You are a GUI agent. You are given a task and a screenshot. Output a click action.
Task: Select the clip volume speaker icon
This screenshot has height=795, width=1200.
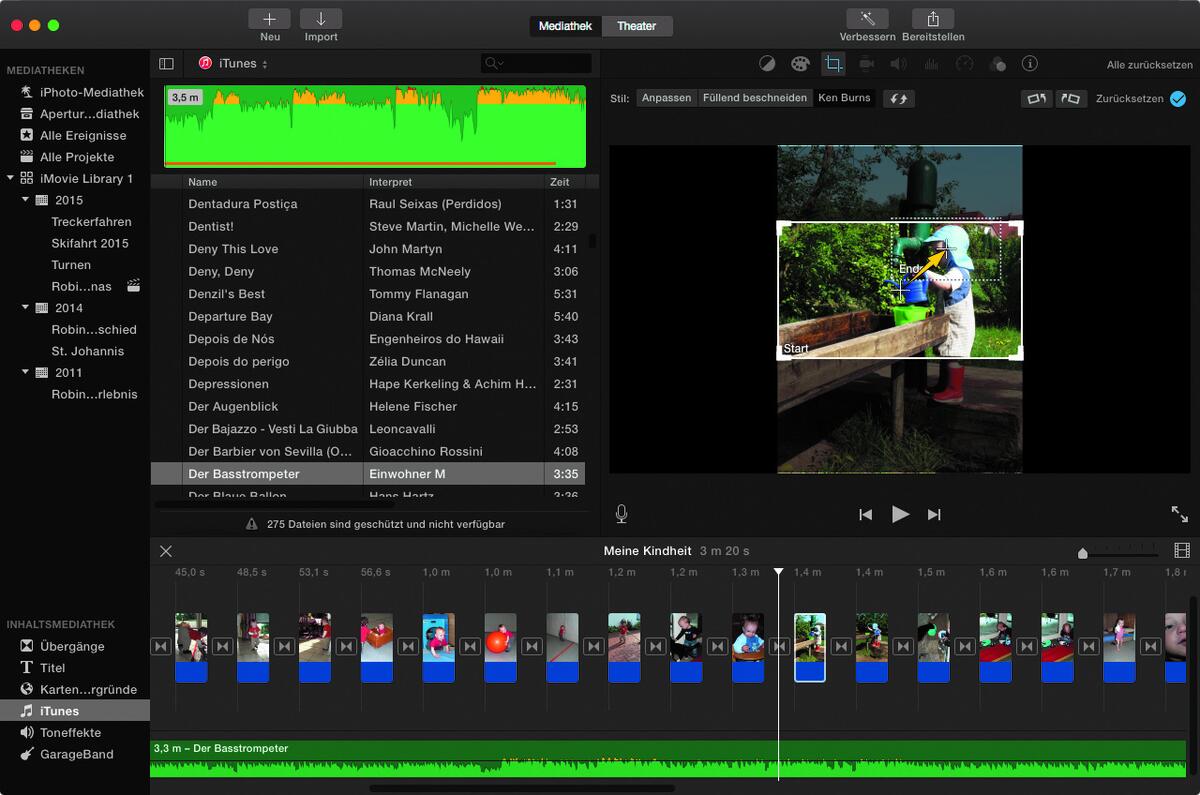click(897, 63)
